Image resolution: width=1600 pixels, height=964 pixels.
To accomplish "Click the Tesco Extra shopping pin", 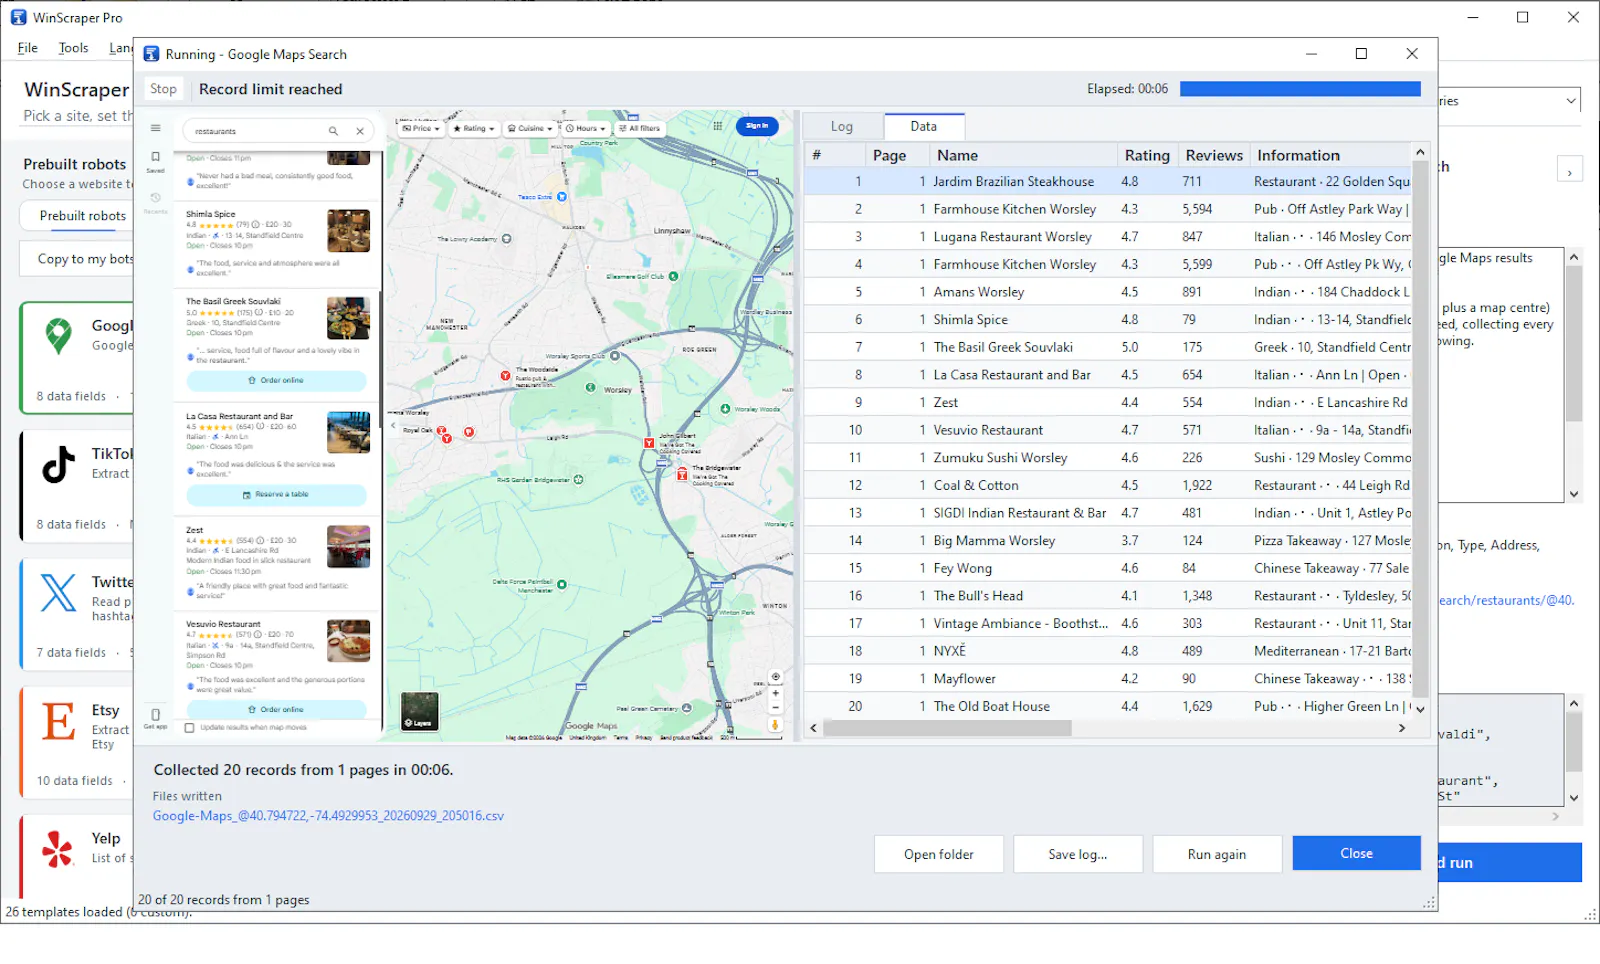I will 562,197.
